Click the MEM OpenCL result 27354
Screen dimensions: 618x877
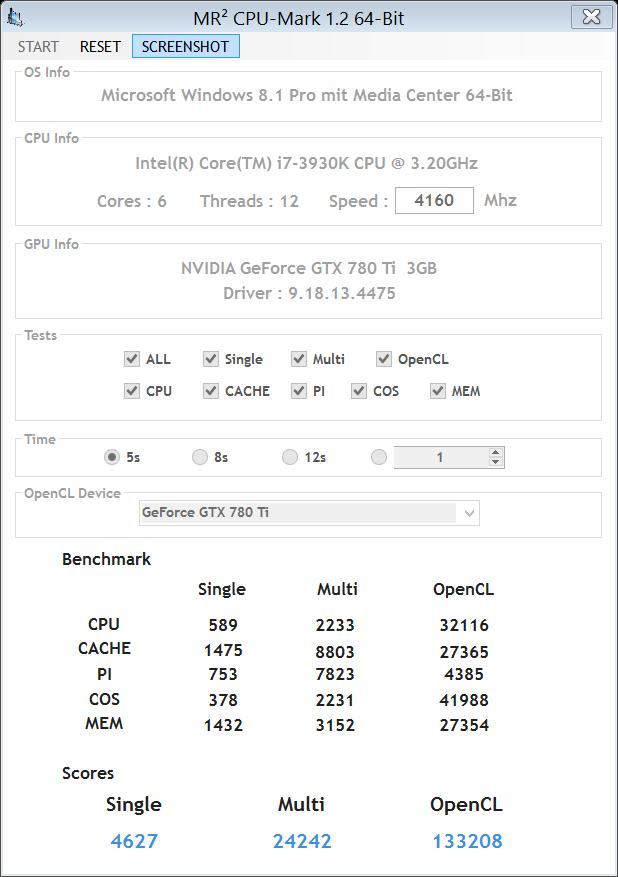(464, 725)
